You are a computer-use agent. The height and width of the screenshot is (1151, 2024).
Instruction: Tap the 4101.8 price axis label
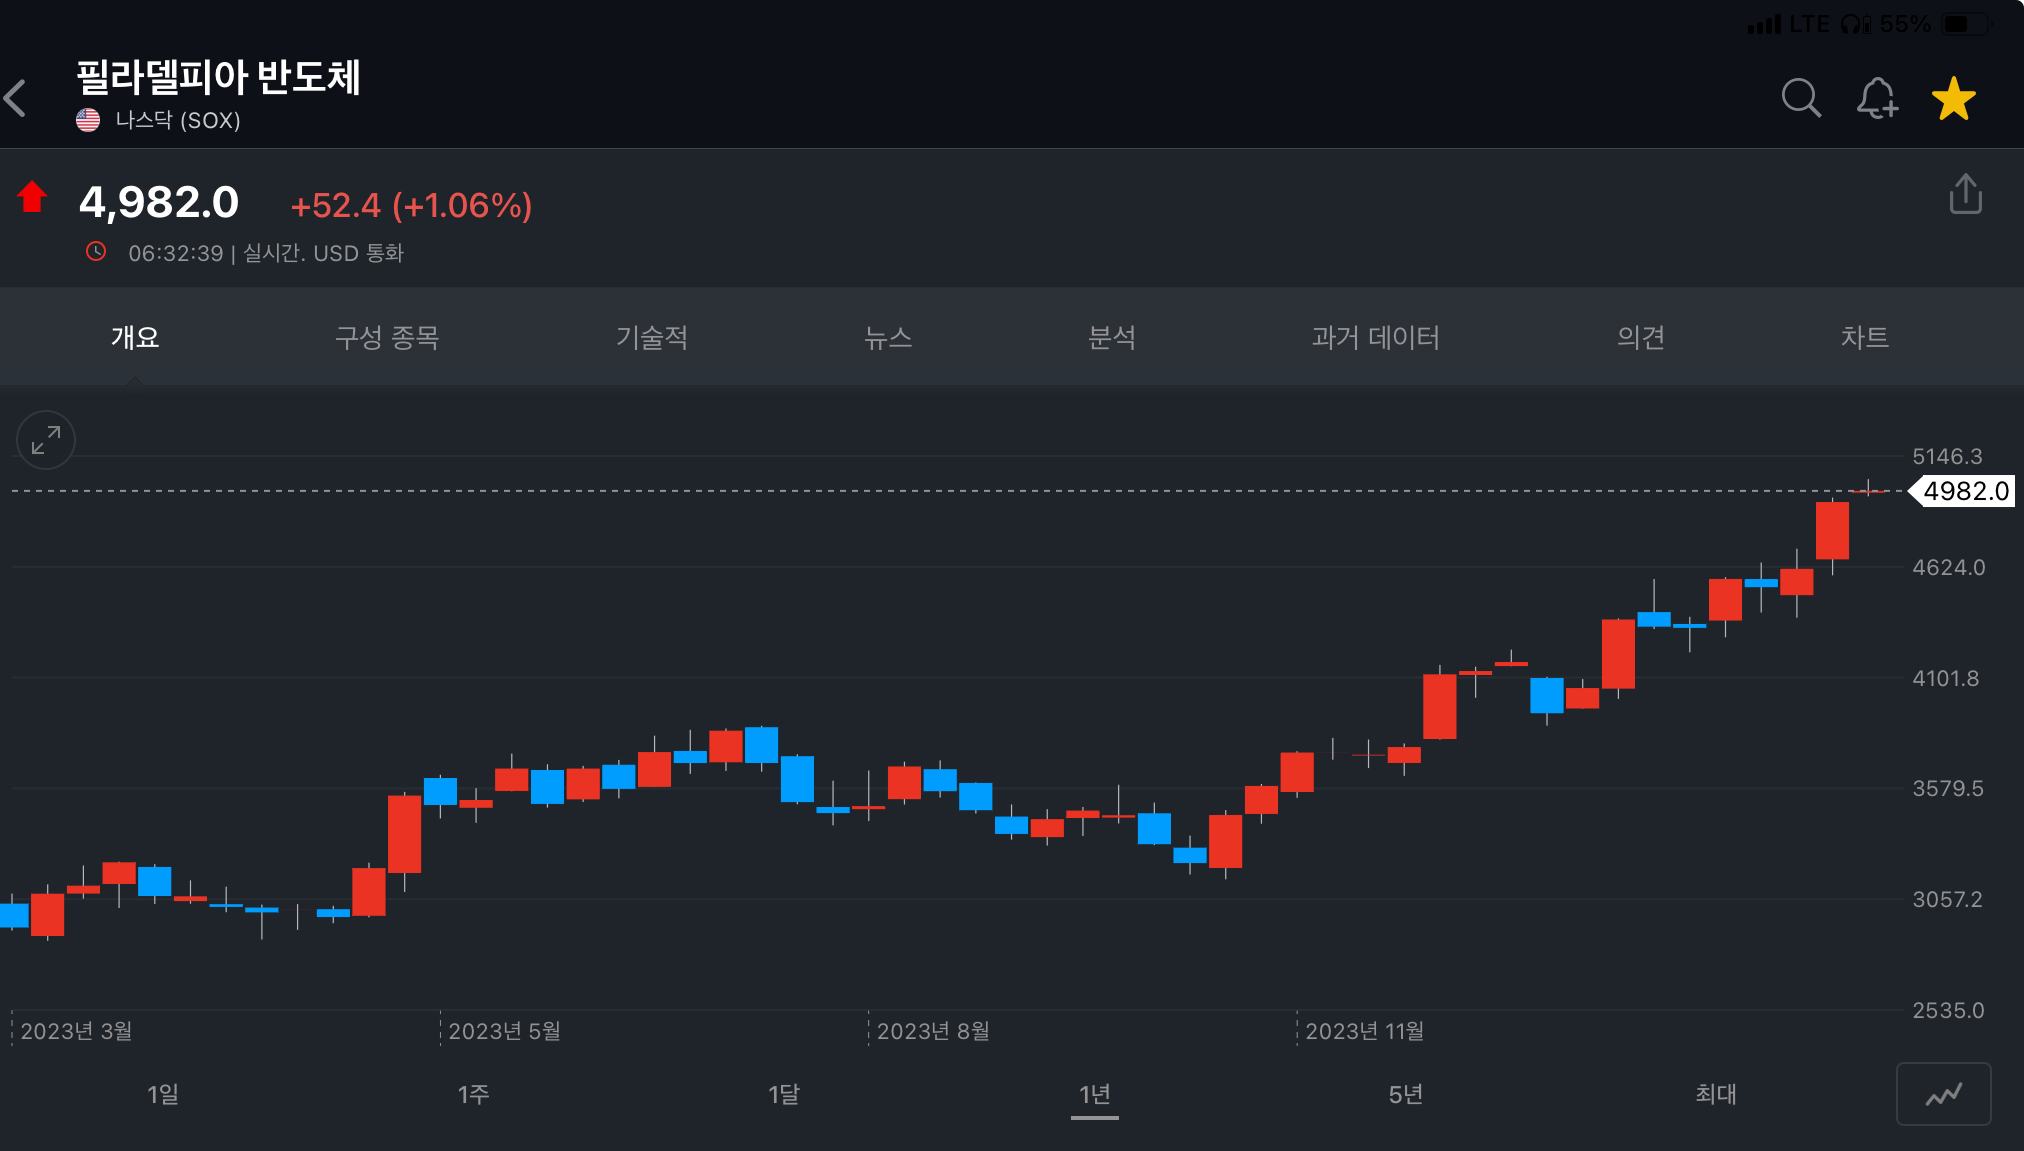point(1946,679)
